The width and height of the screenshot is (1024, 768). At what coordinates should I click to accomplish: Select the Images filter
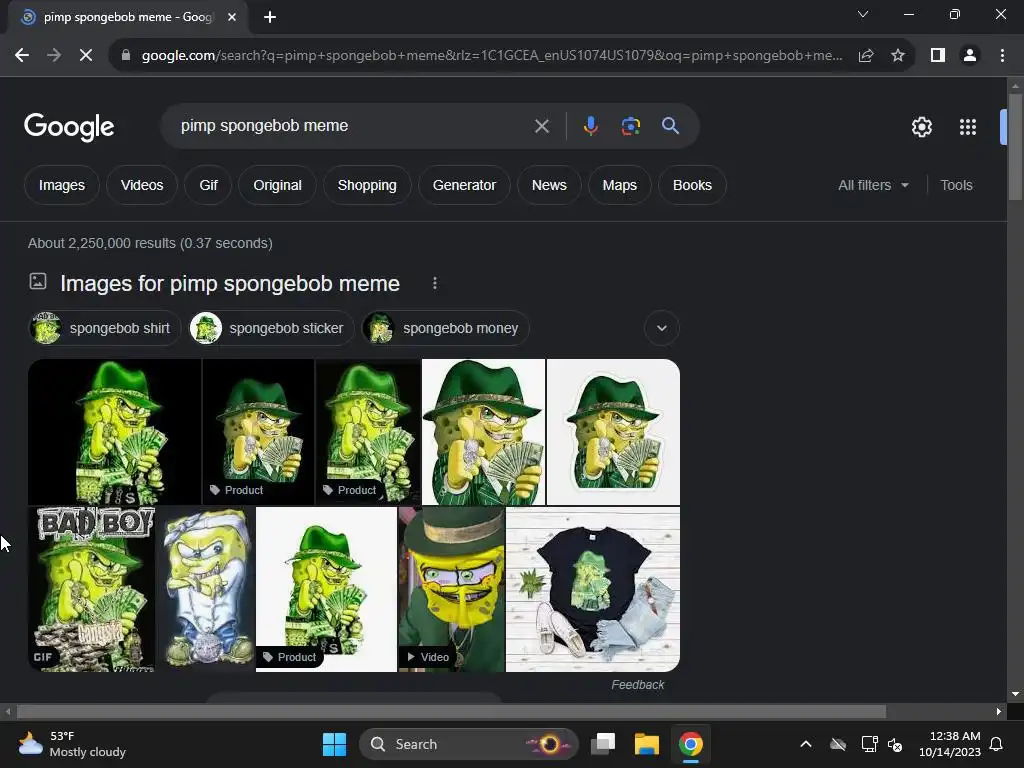[x=61, y=185]
